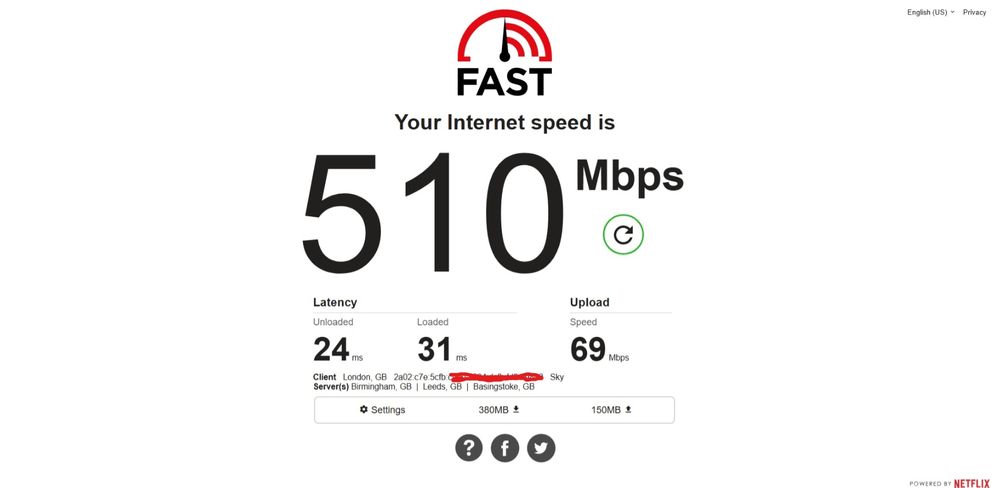Expand the English (US) language dropdown
Viewport: 998px width, 488px height.
(x=931, y=12)
